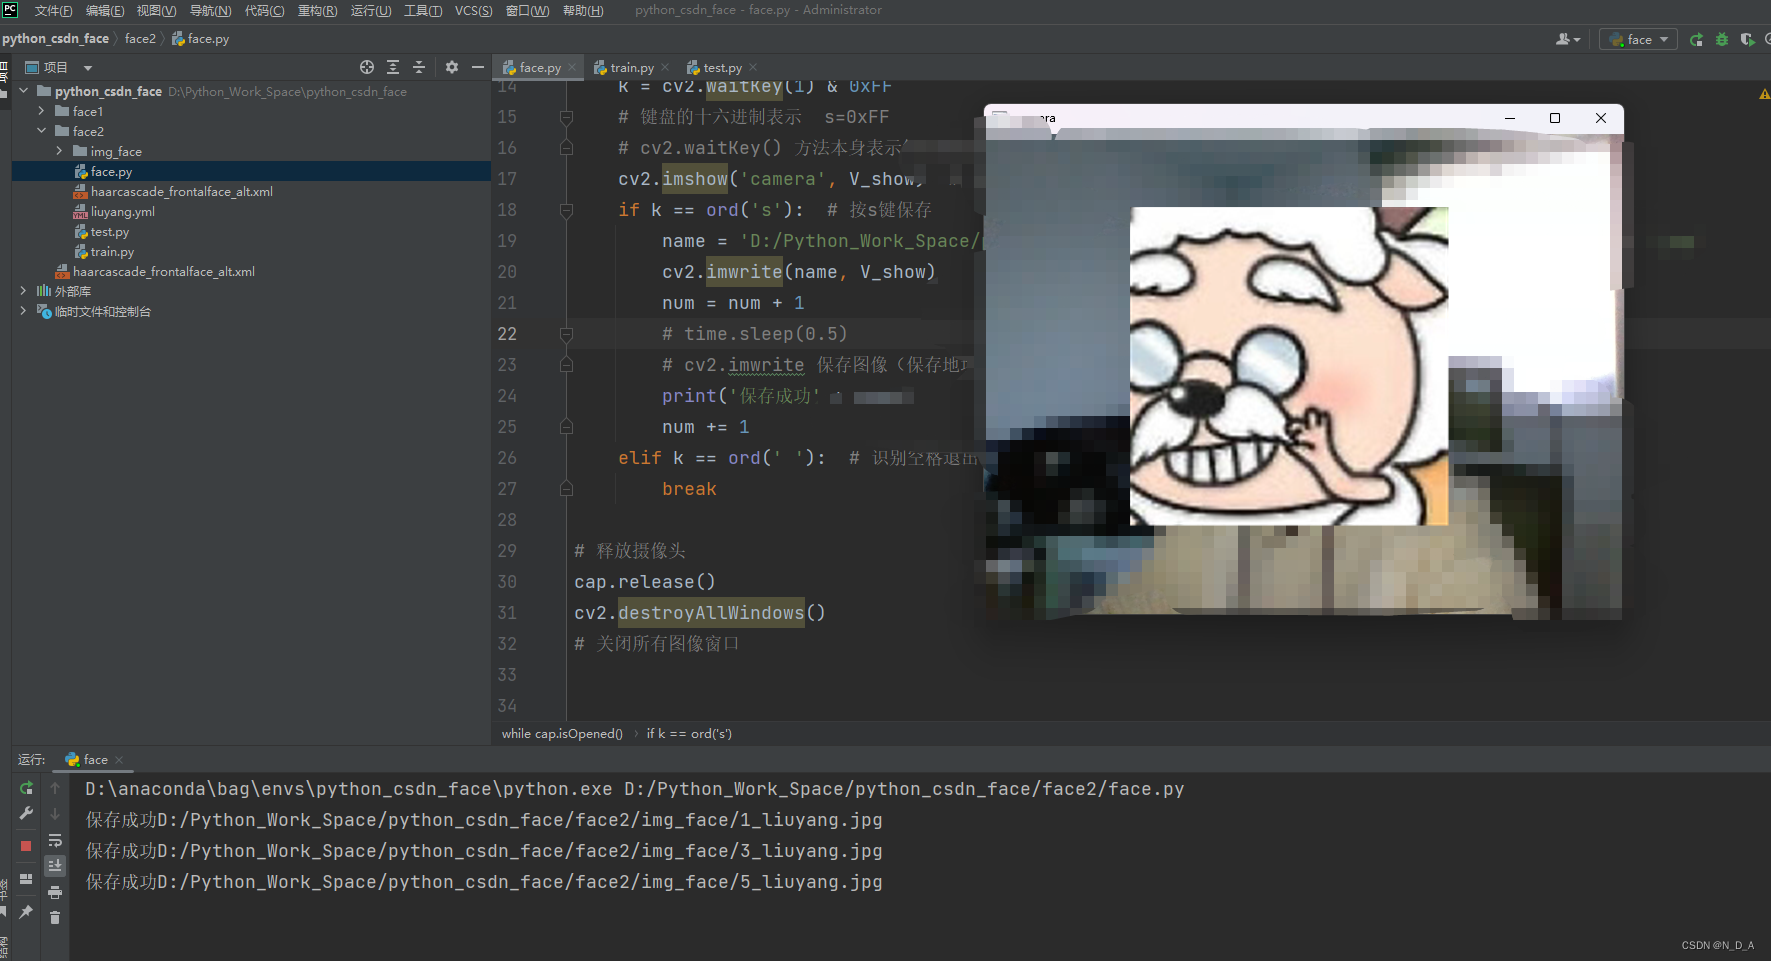Close the train.py editor tab

[x=665, y=67]
